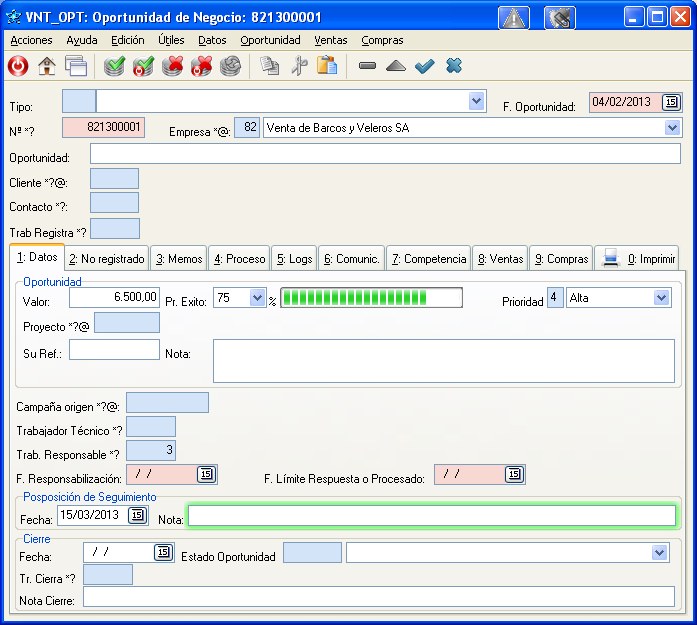The width and height of the screenshot is (697, 625).
Task: Click the highlighted seguimiento Nota field
Action: tap(432, 516)
